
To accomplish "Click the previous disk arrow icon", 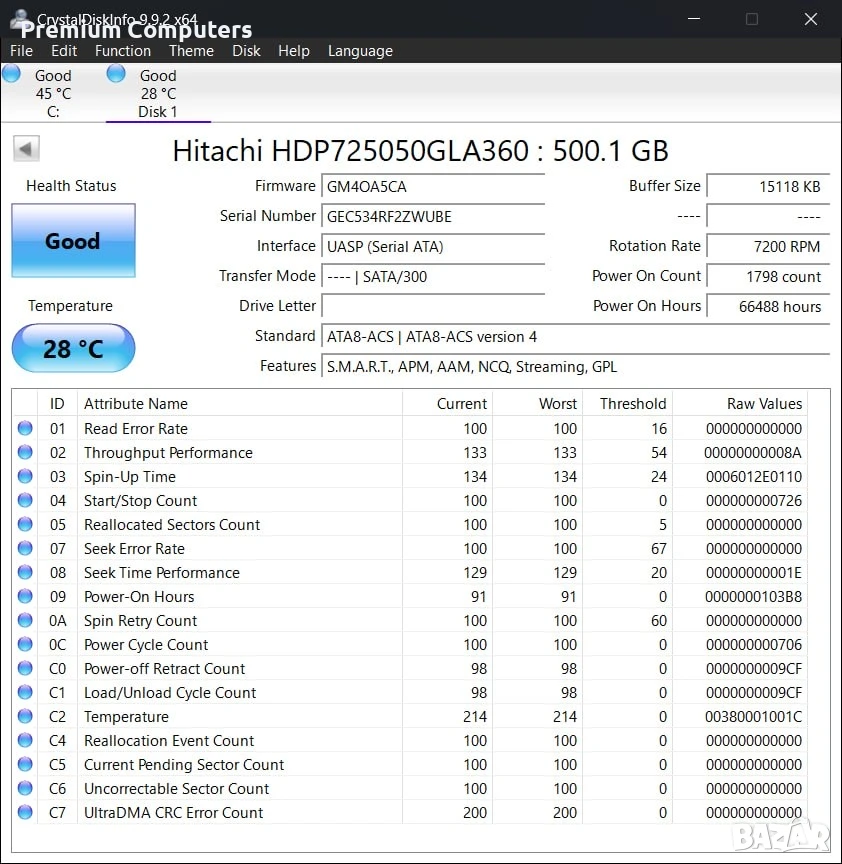I will tap(26, 149).
